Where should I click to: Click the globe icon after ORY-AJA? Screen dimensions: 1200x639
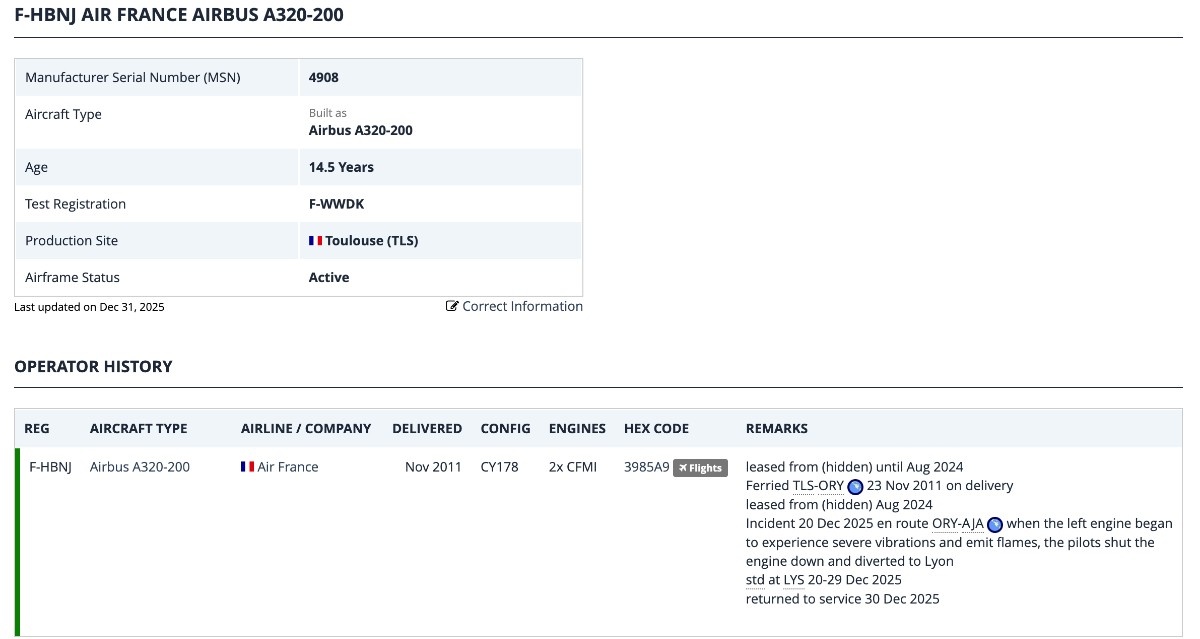coord(995,525)
